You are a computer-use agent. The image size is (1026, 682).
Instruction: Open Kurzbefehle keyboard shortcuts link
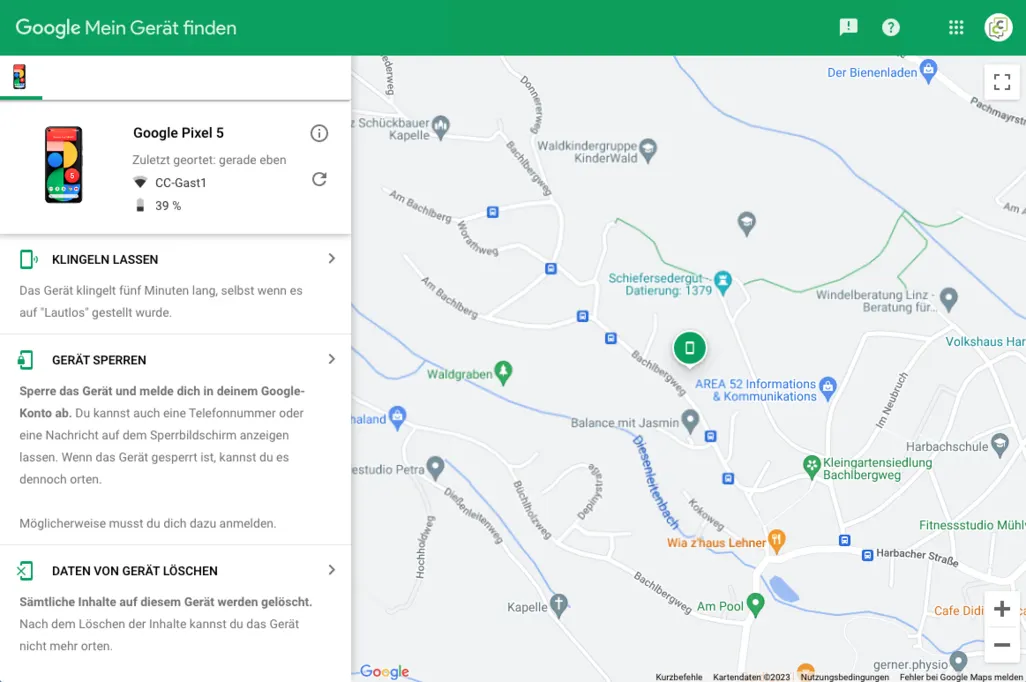click(x=679, y=677)
